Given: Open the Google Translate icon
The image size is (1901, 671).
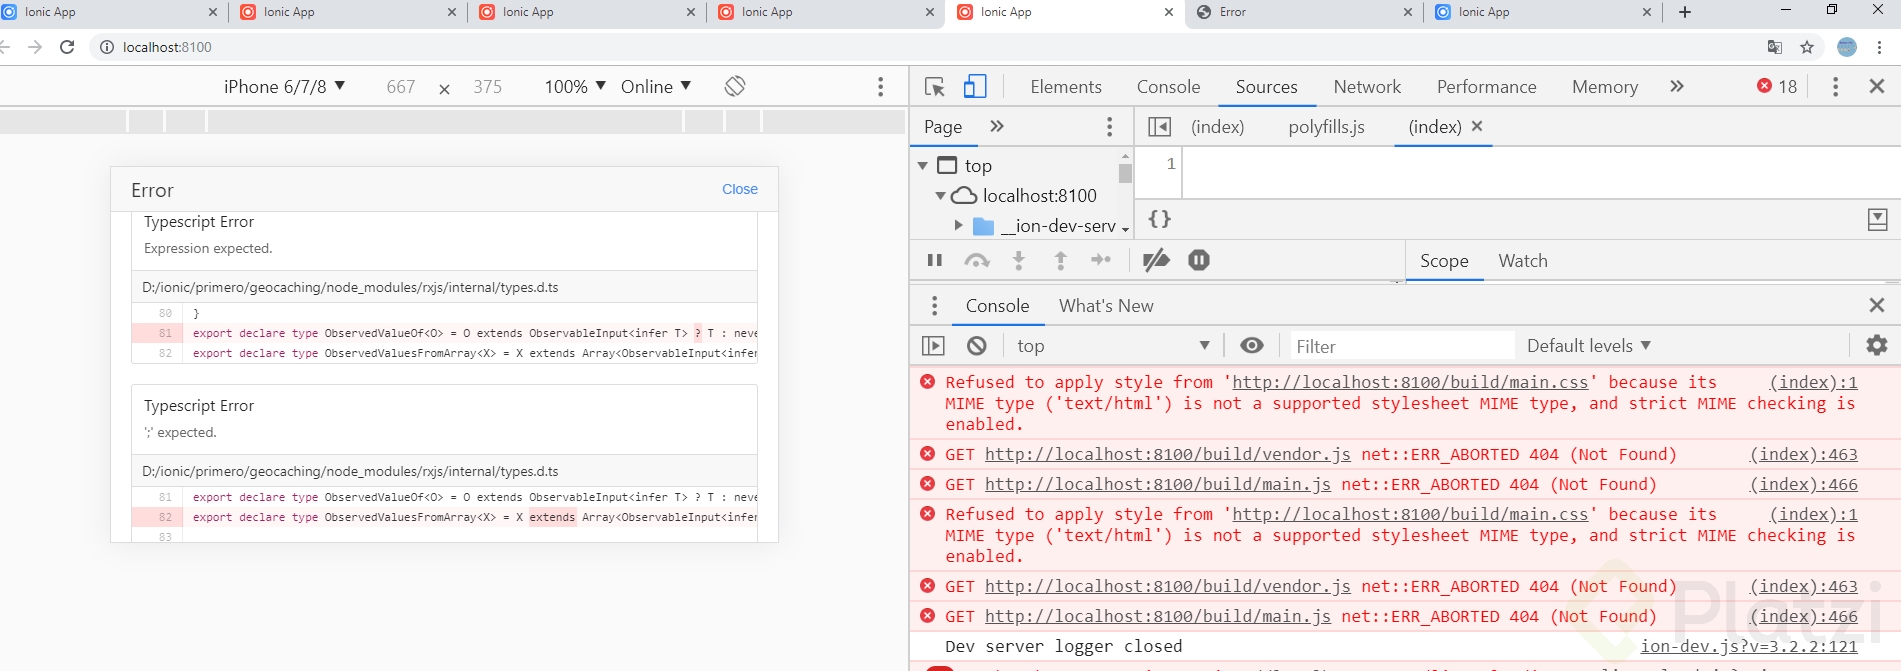Looking at the screenshot, I should click(1775, 47).
